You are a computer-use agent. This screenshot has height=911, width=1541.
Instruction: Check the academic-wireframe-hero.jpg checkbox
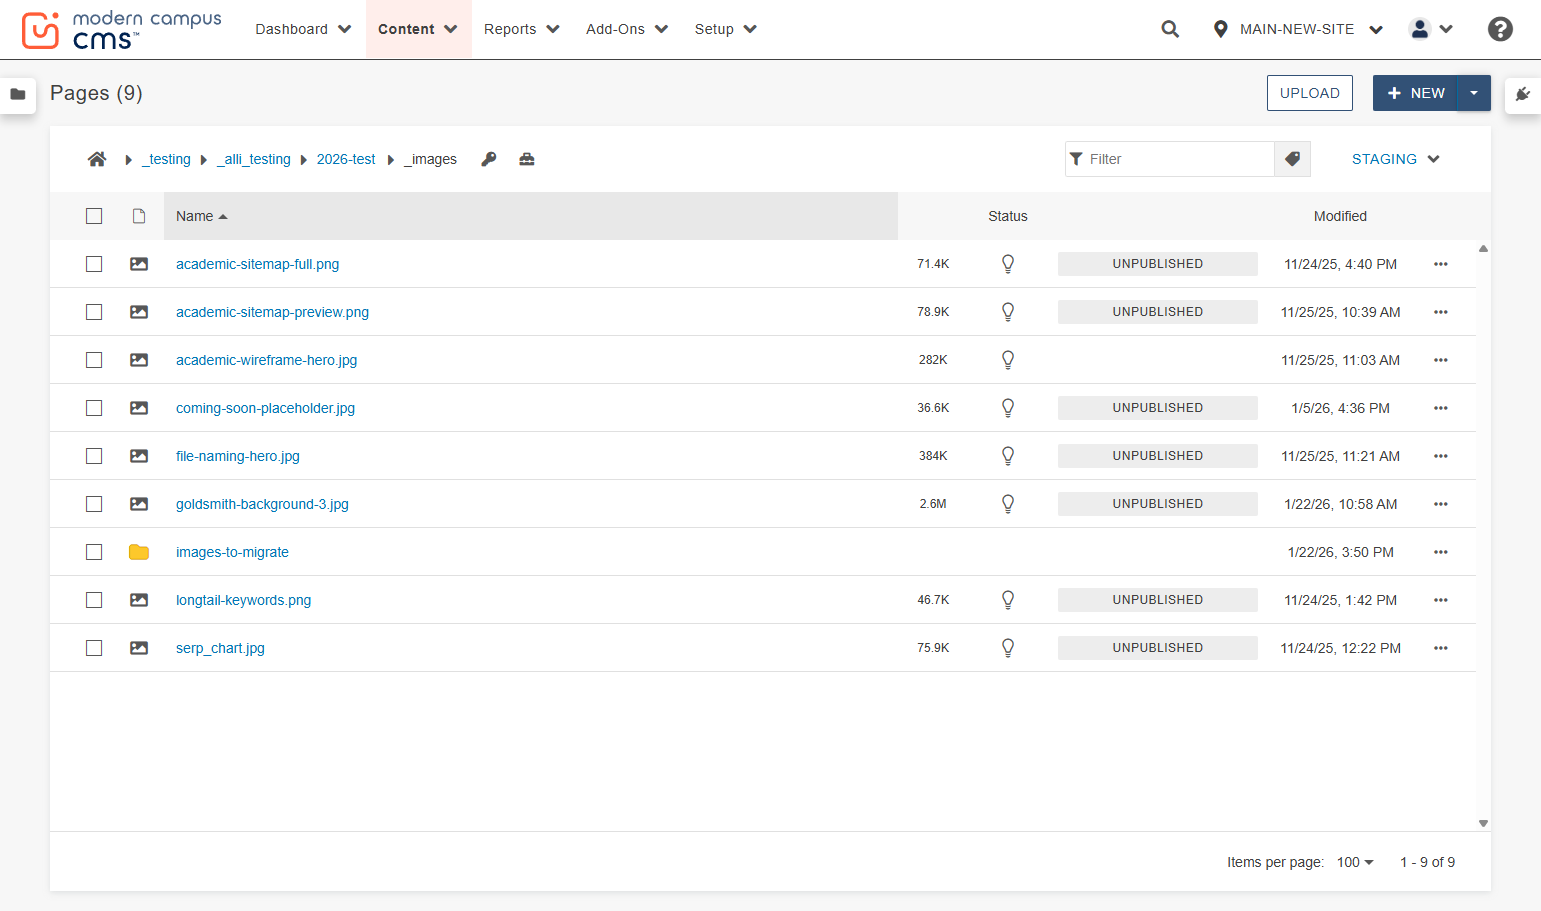(x=94, y=360)
